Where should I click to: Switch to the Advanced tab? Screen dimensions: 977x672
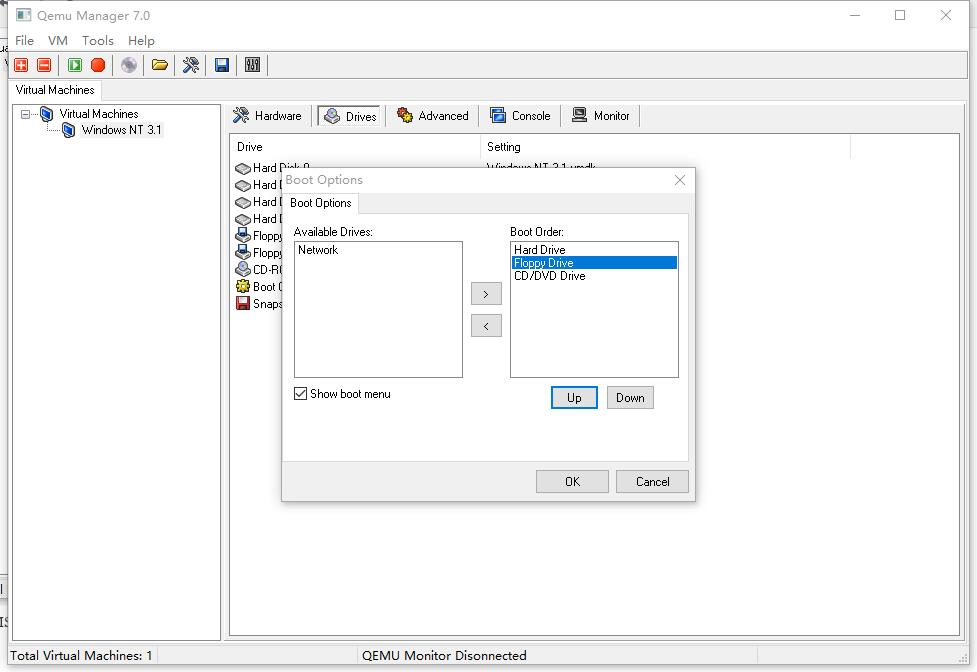(x=433, y=116)
